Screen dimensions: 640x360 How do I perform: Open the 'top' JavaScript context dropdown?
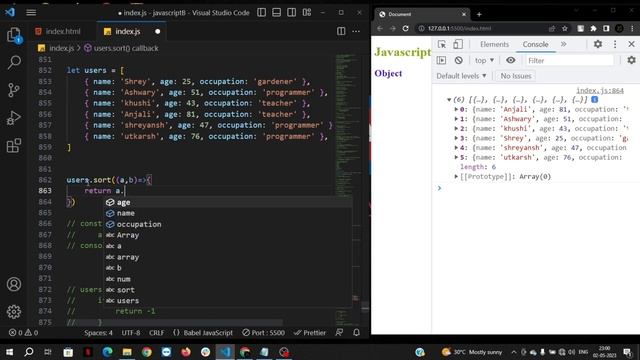point(484,60)
